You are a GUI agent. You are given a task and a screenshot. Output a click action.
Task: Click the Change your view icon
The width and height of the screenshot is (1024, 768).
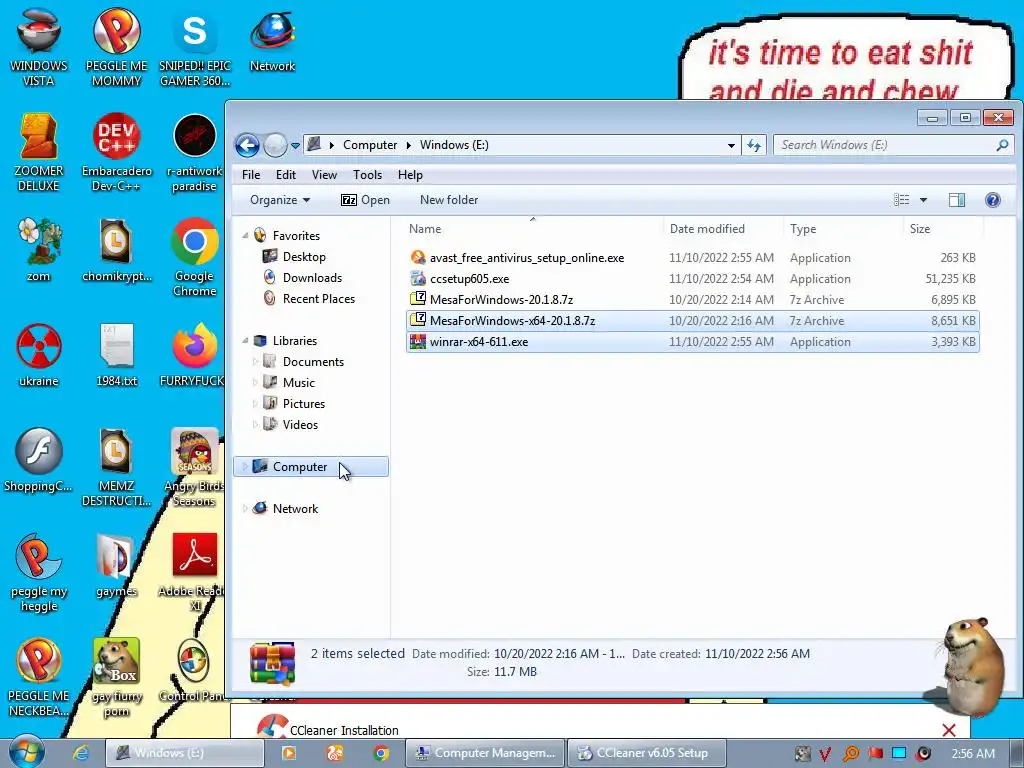(902, 200)
